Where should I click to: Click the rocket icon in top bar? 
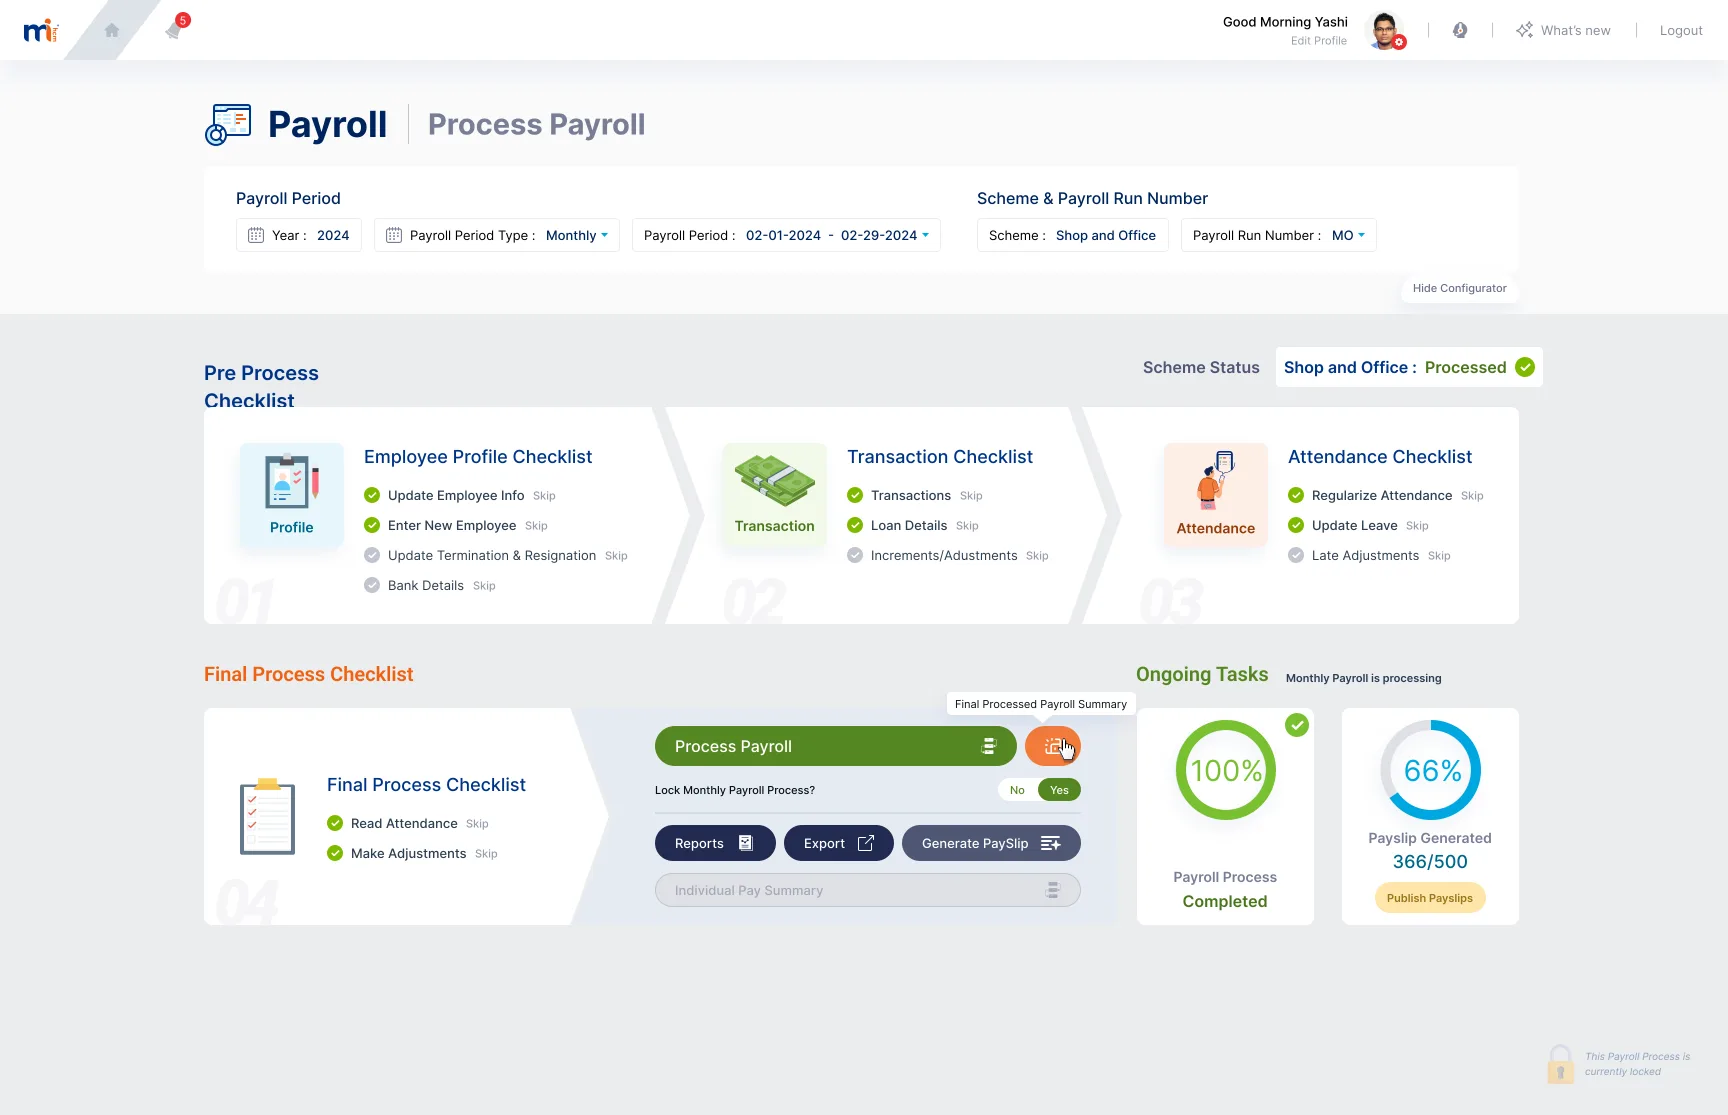pyautogui.click(x=1460, y=30)
